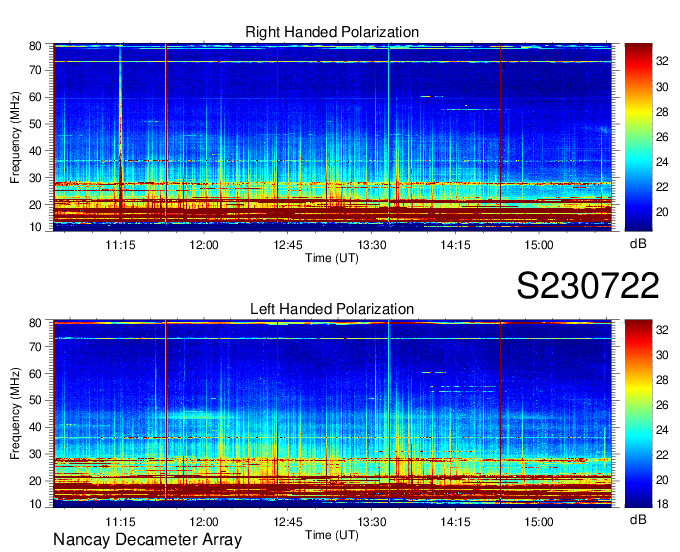This screenshot has height=552, width=680.
Task: Click the 13:30 time tick under the Left Handed plot
Action: click(372, 521)
